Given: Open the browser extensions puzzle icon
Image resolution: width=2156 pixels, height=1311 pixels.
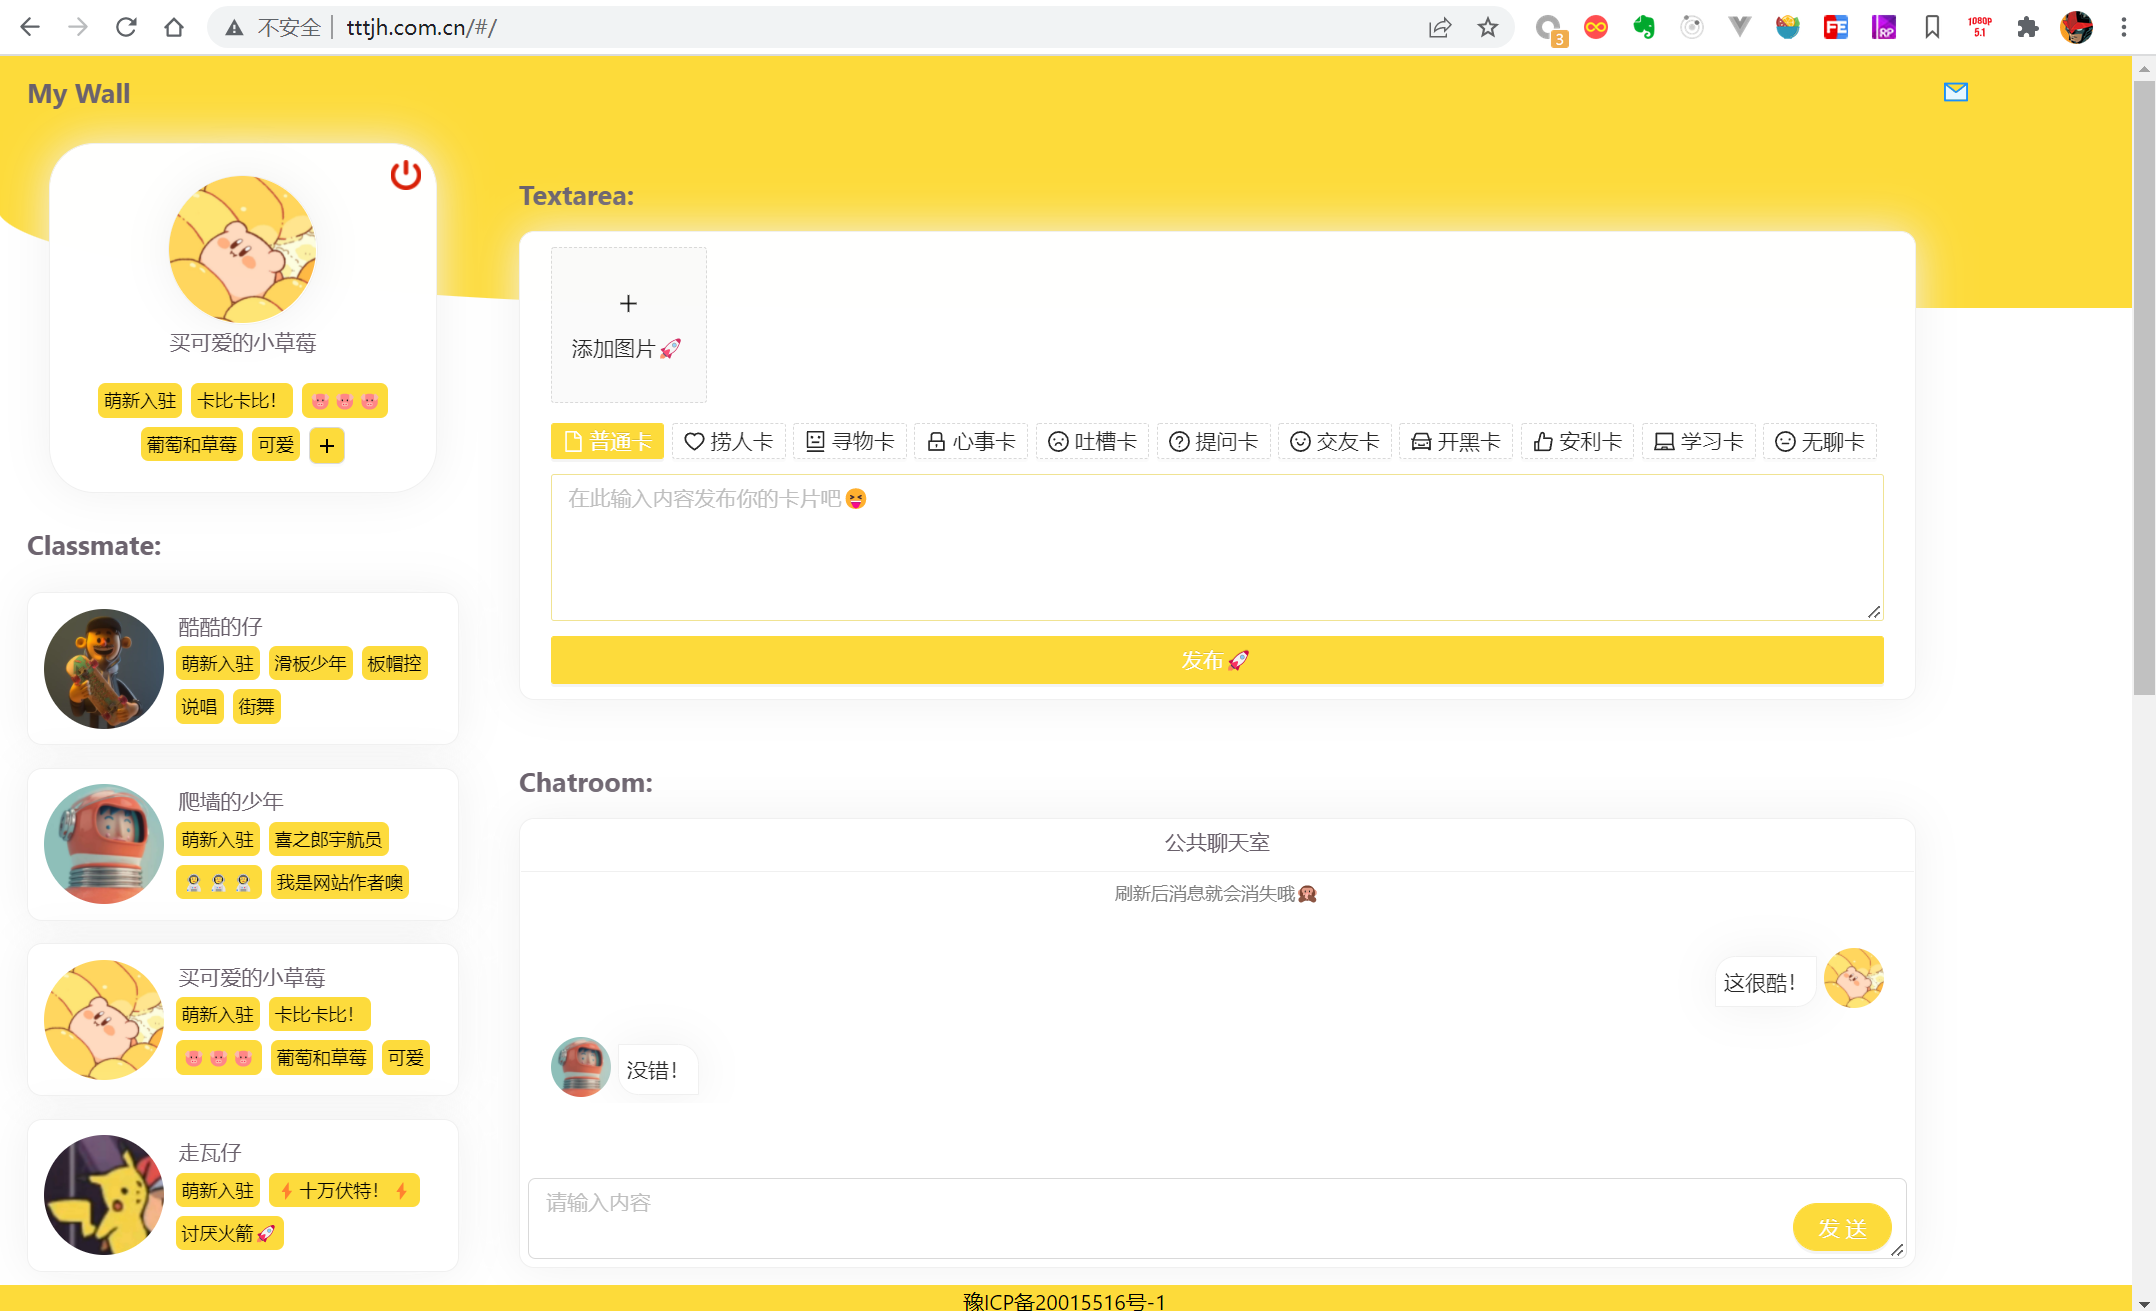Looking at the screenshot, I should tap(2027, 27).
